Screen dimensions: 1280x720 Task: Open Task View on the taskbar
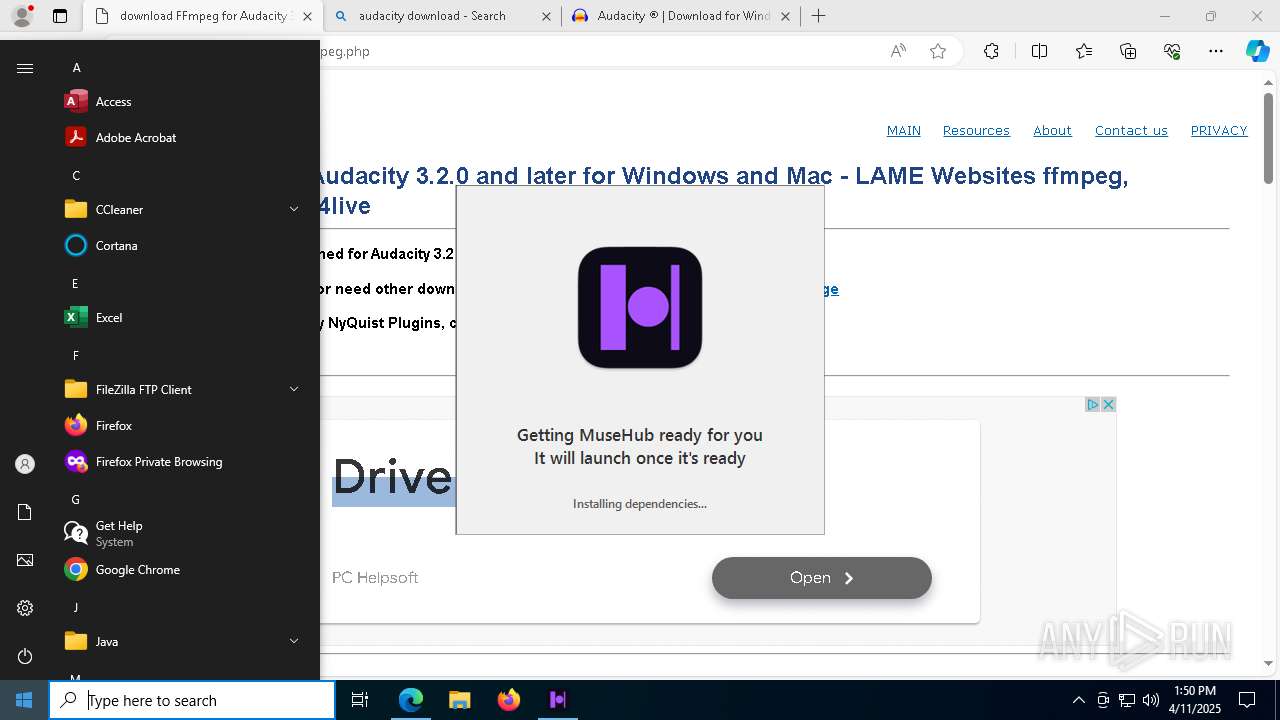[360, 700]
